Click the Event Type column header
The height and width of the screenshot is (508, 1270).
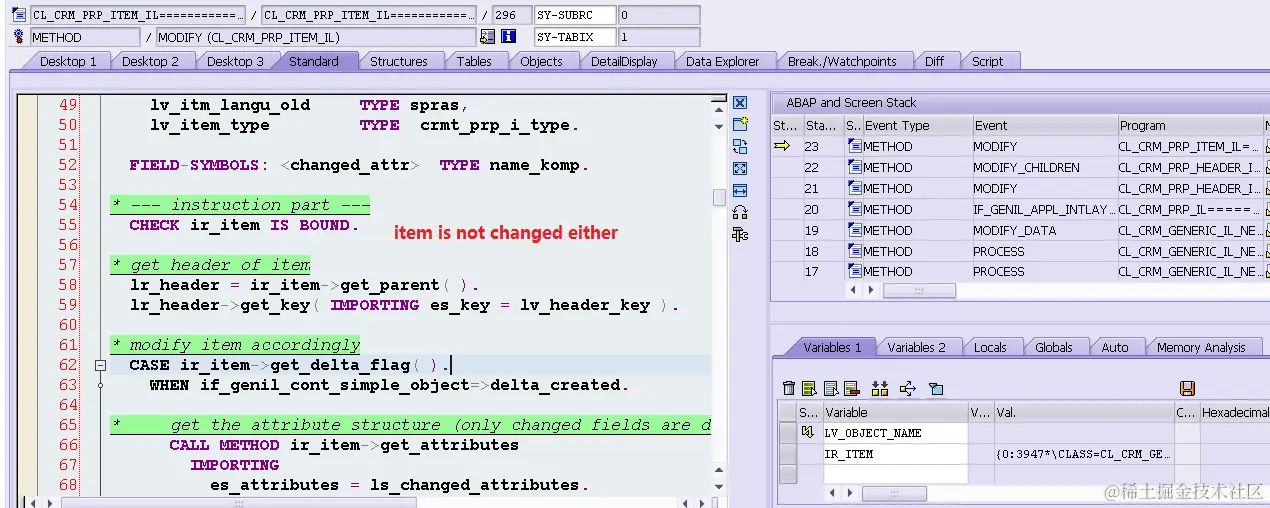click(917, 125)
